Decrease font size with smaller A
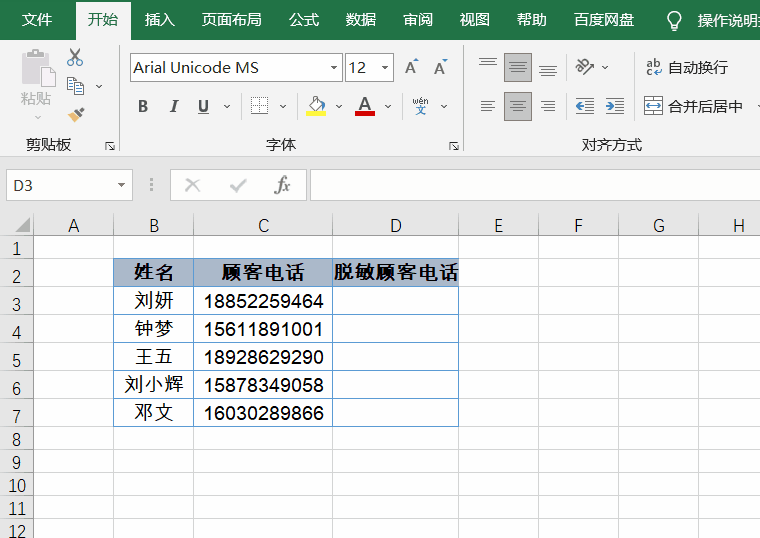 [x=441, y=67]
